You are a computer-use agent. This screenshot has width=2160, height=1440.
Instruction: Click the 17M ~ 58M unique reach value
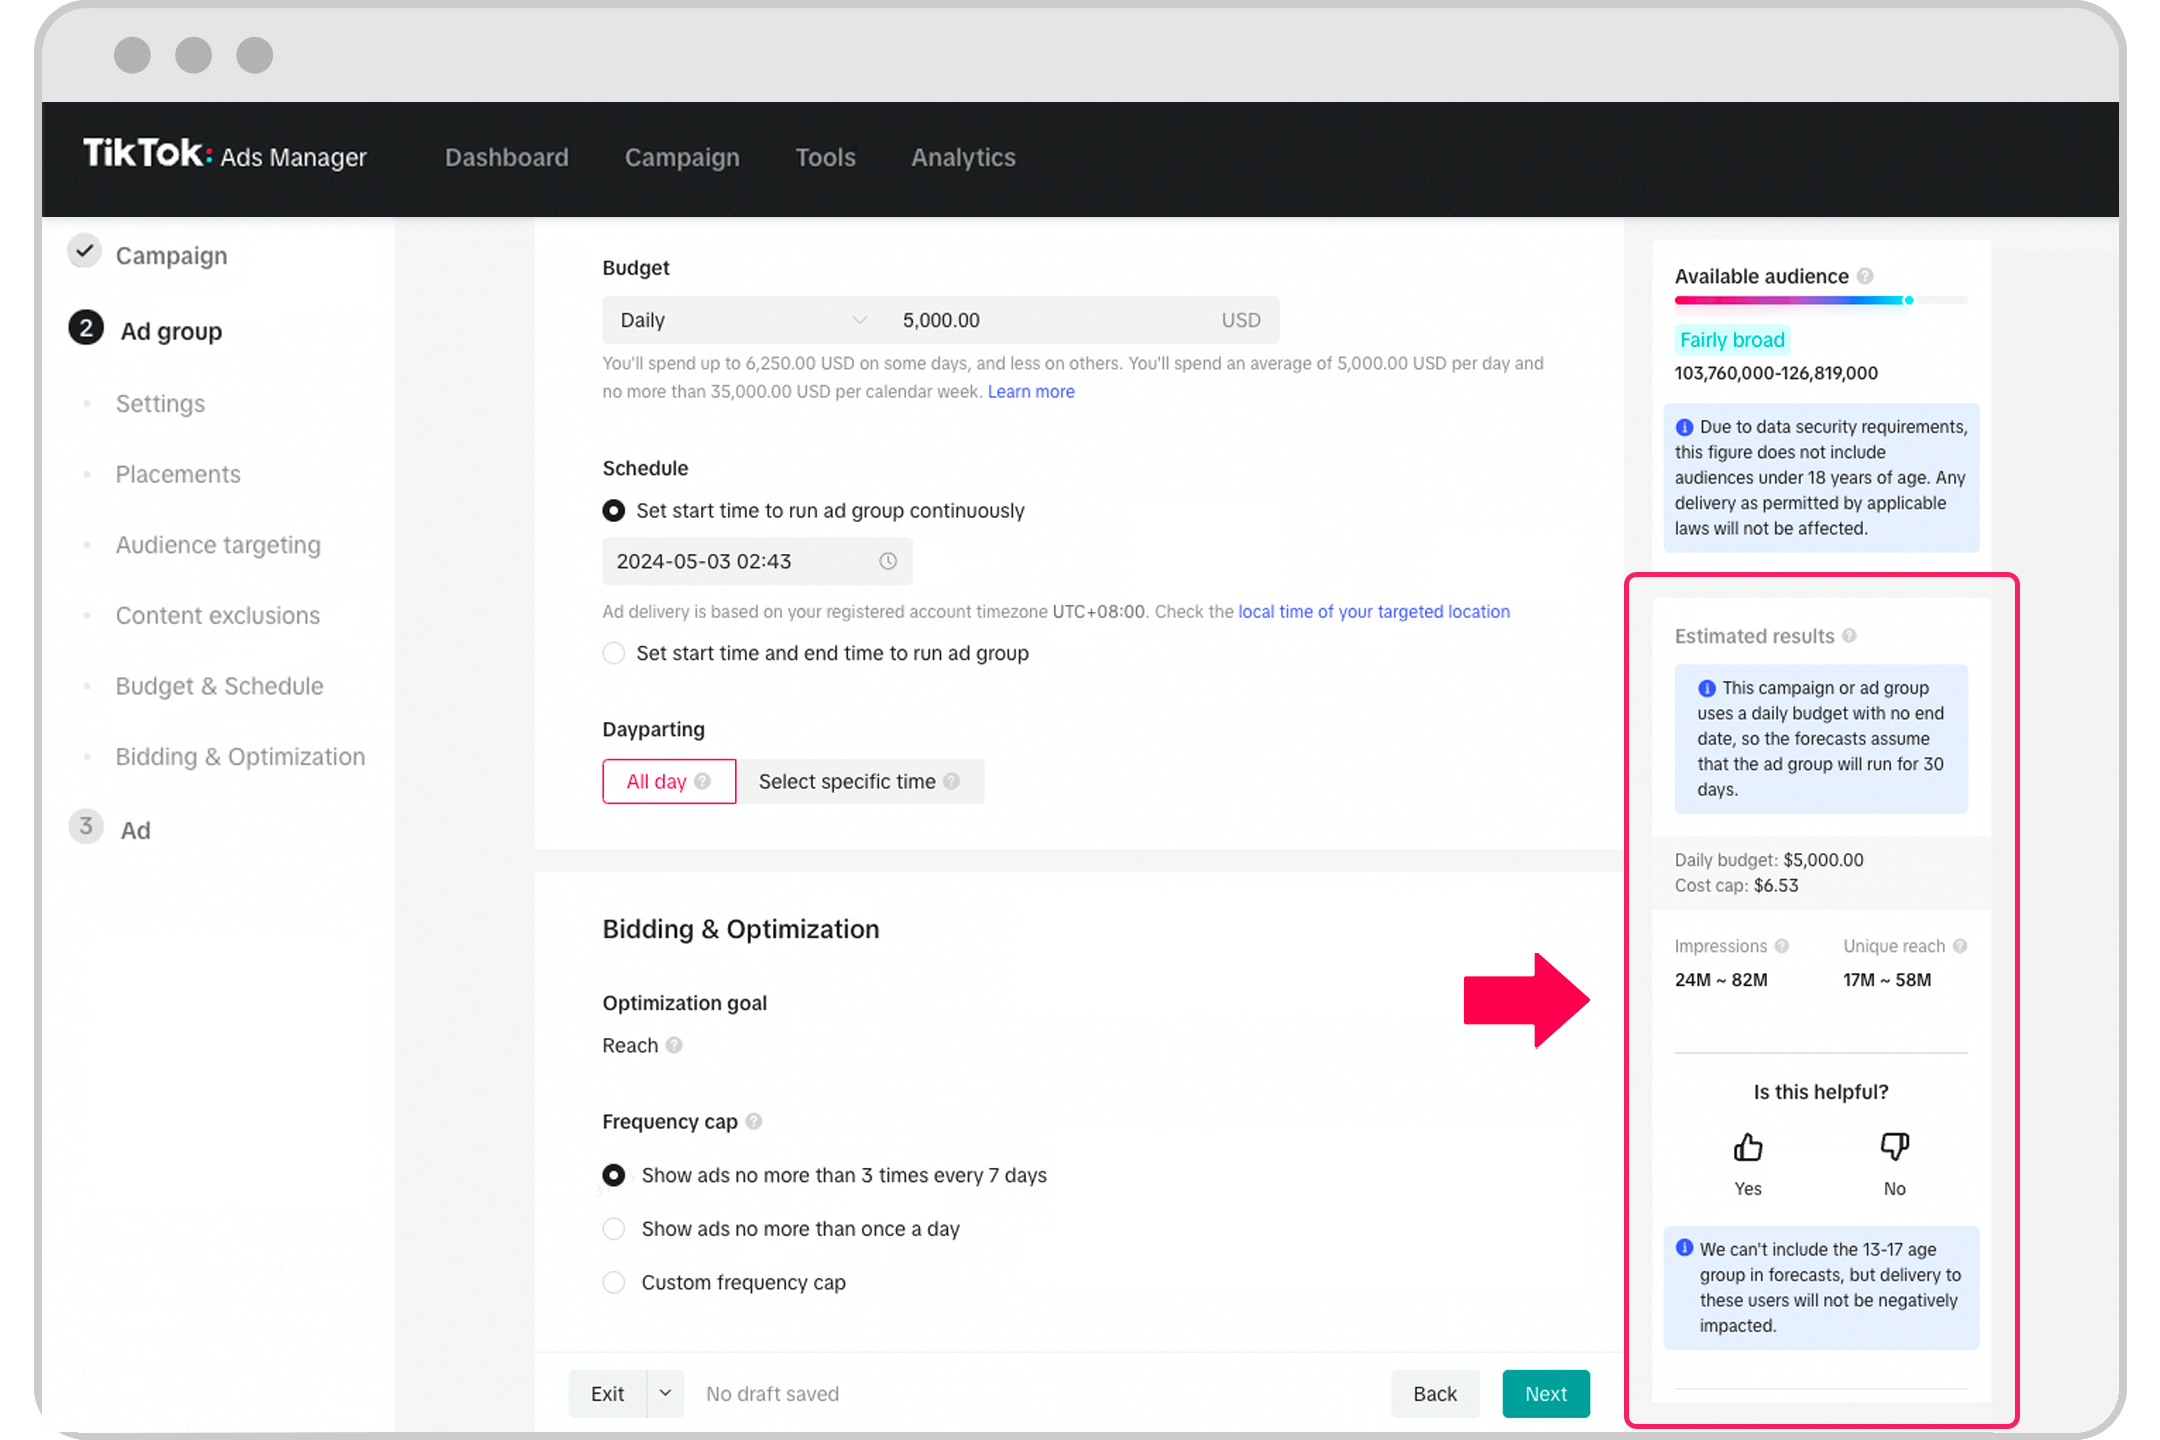point(1887,980)
